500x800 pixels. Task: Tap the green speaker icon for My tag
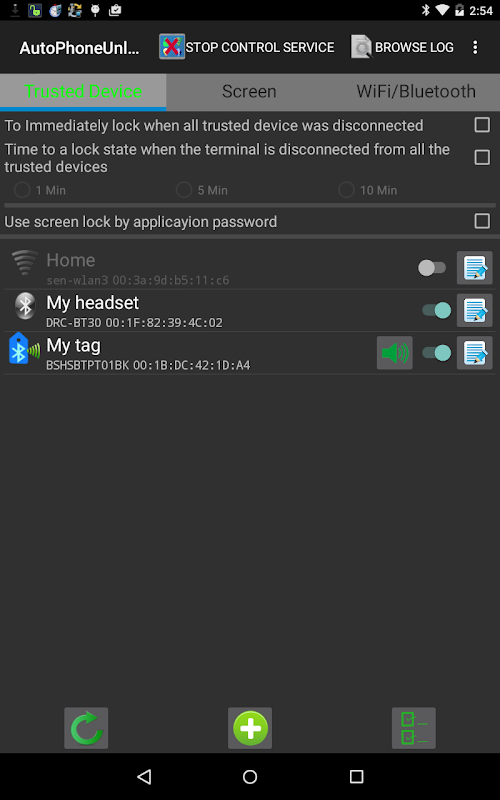click(395, 353)
